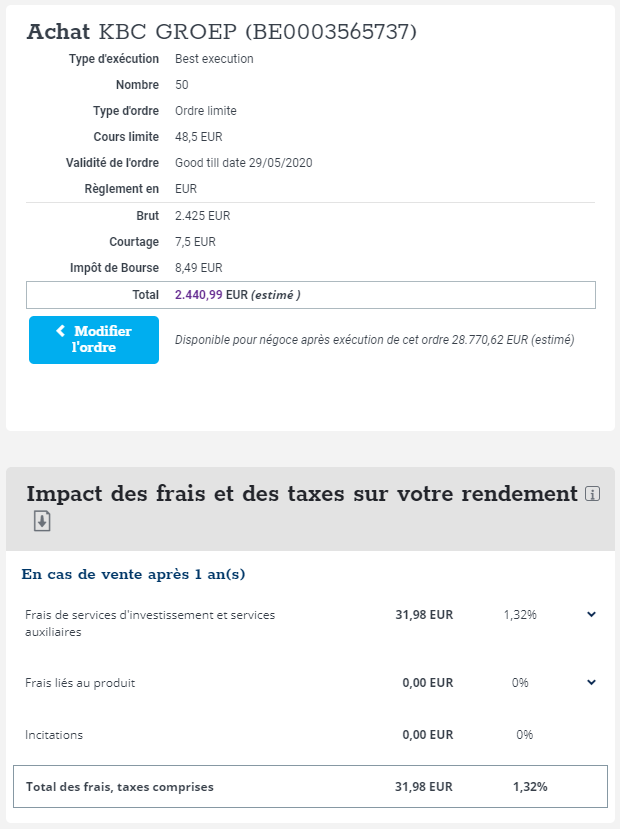
Task: Click the Impôt de Bourse 8,49 EUR amount
Action: click(198, 268)
